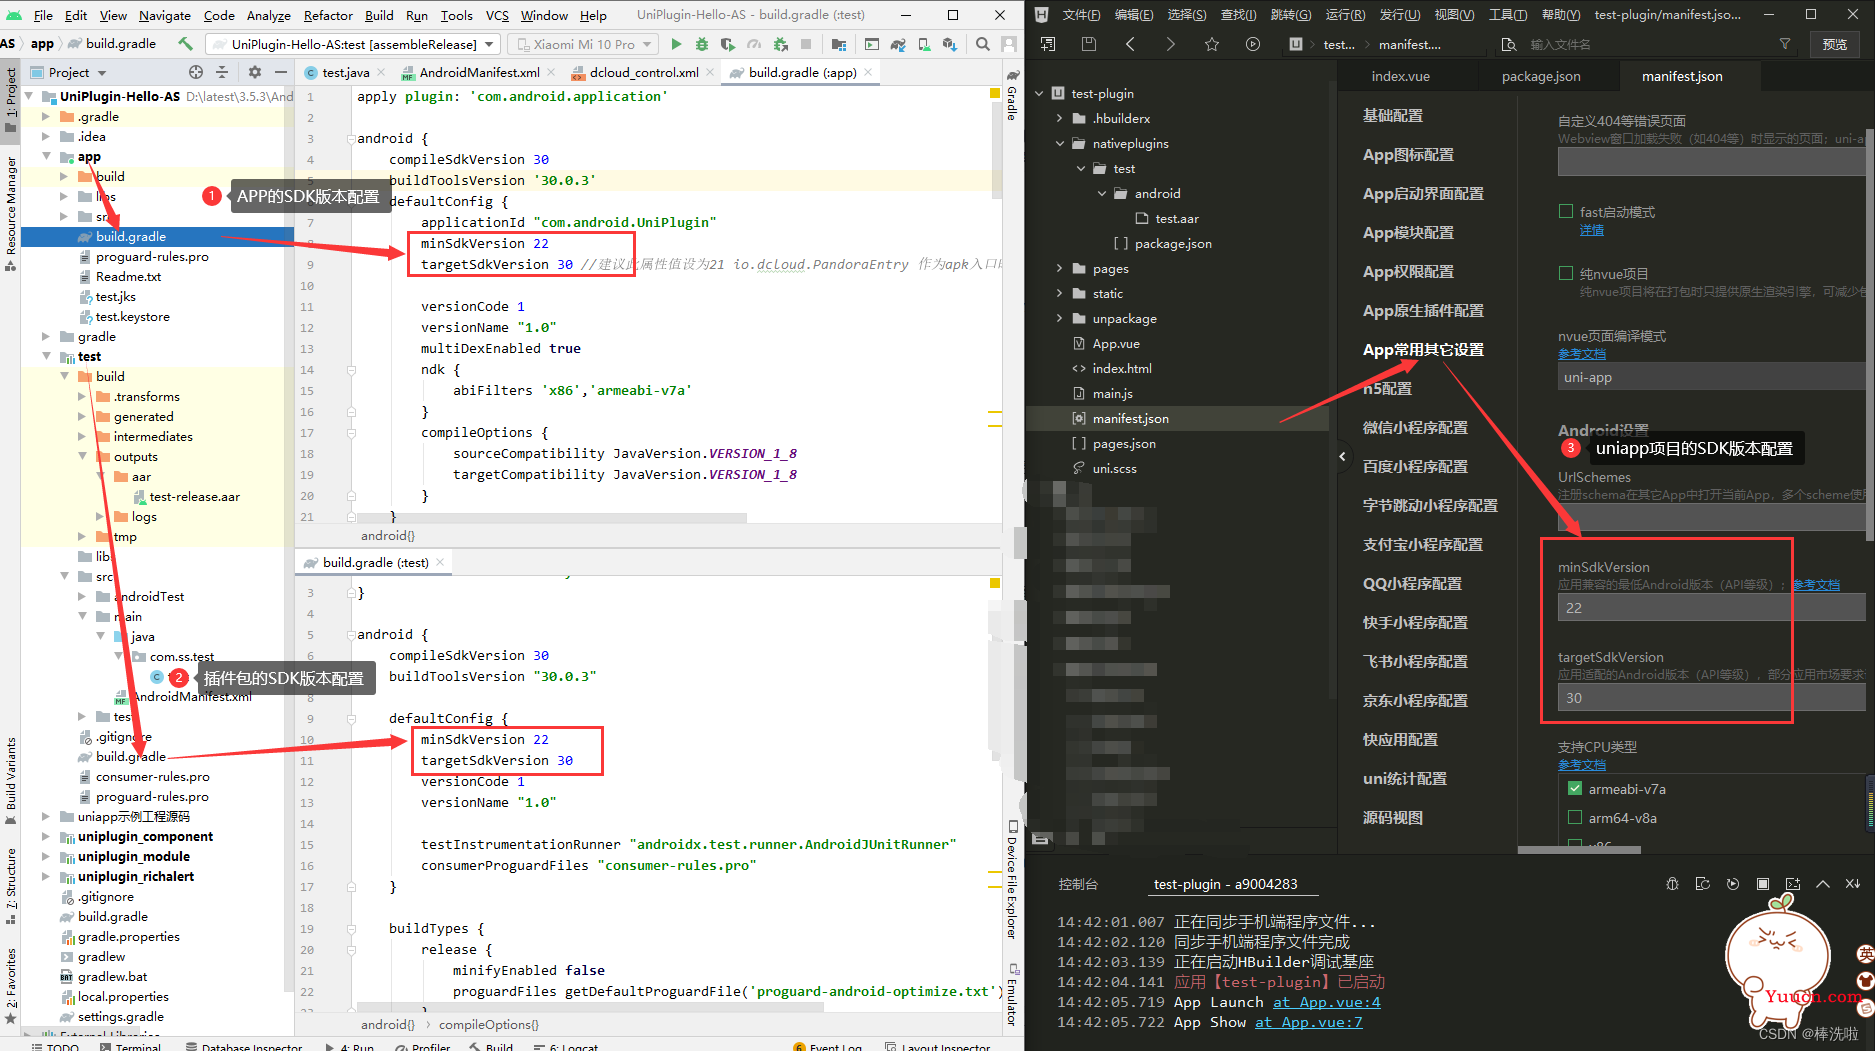Open the assembleRelease run configuration dropdown
The image size is (1875, 1051).
click(x=352, y=44)
